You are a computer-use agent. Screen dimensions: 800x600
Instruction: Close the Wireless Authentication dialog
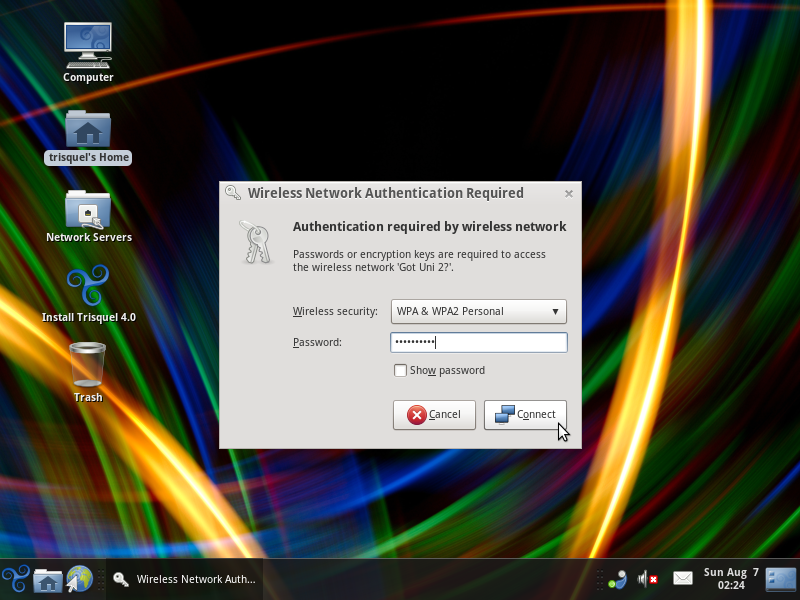point(569,194)
